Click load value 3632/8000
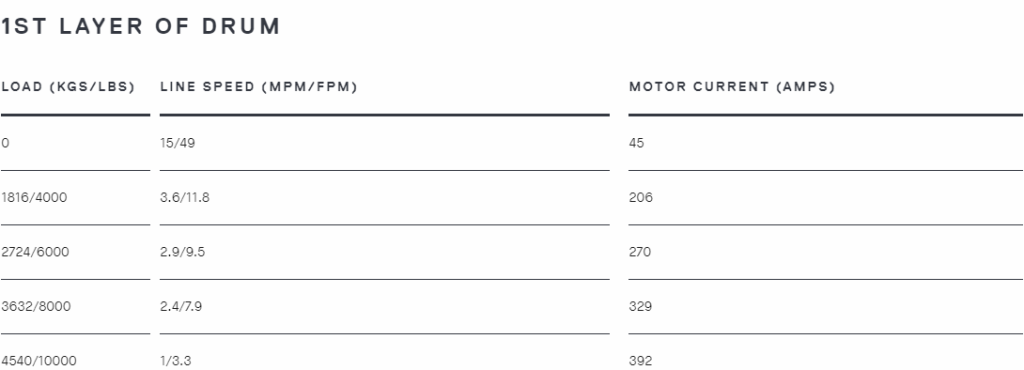This screenshot has width=1024, height=370. (36, 307)
